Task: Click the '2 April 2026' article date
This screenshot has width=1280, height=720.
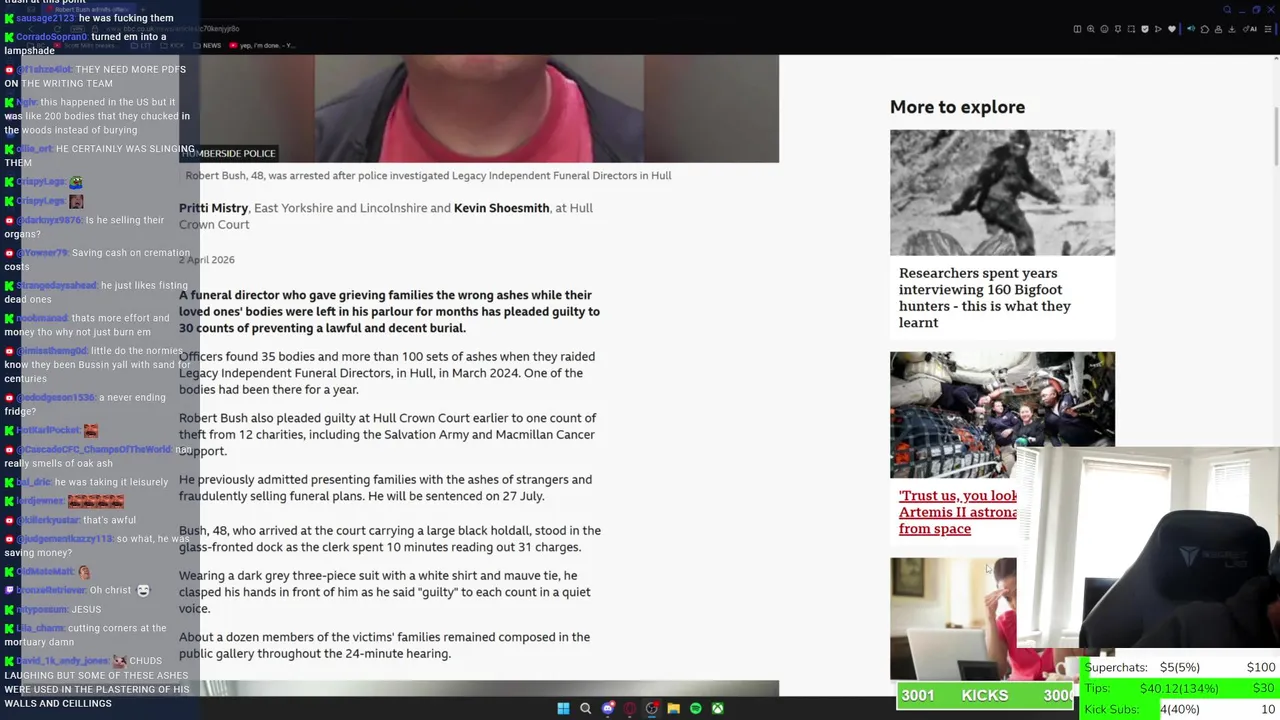Action: click(207, 260)
